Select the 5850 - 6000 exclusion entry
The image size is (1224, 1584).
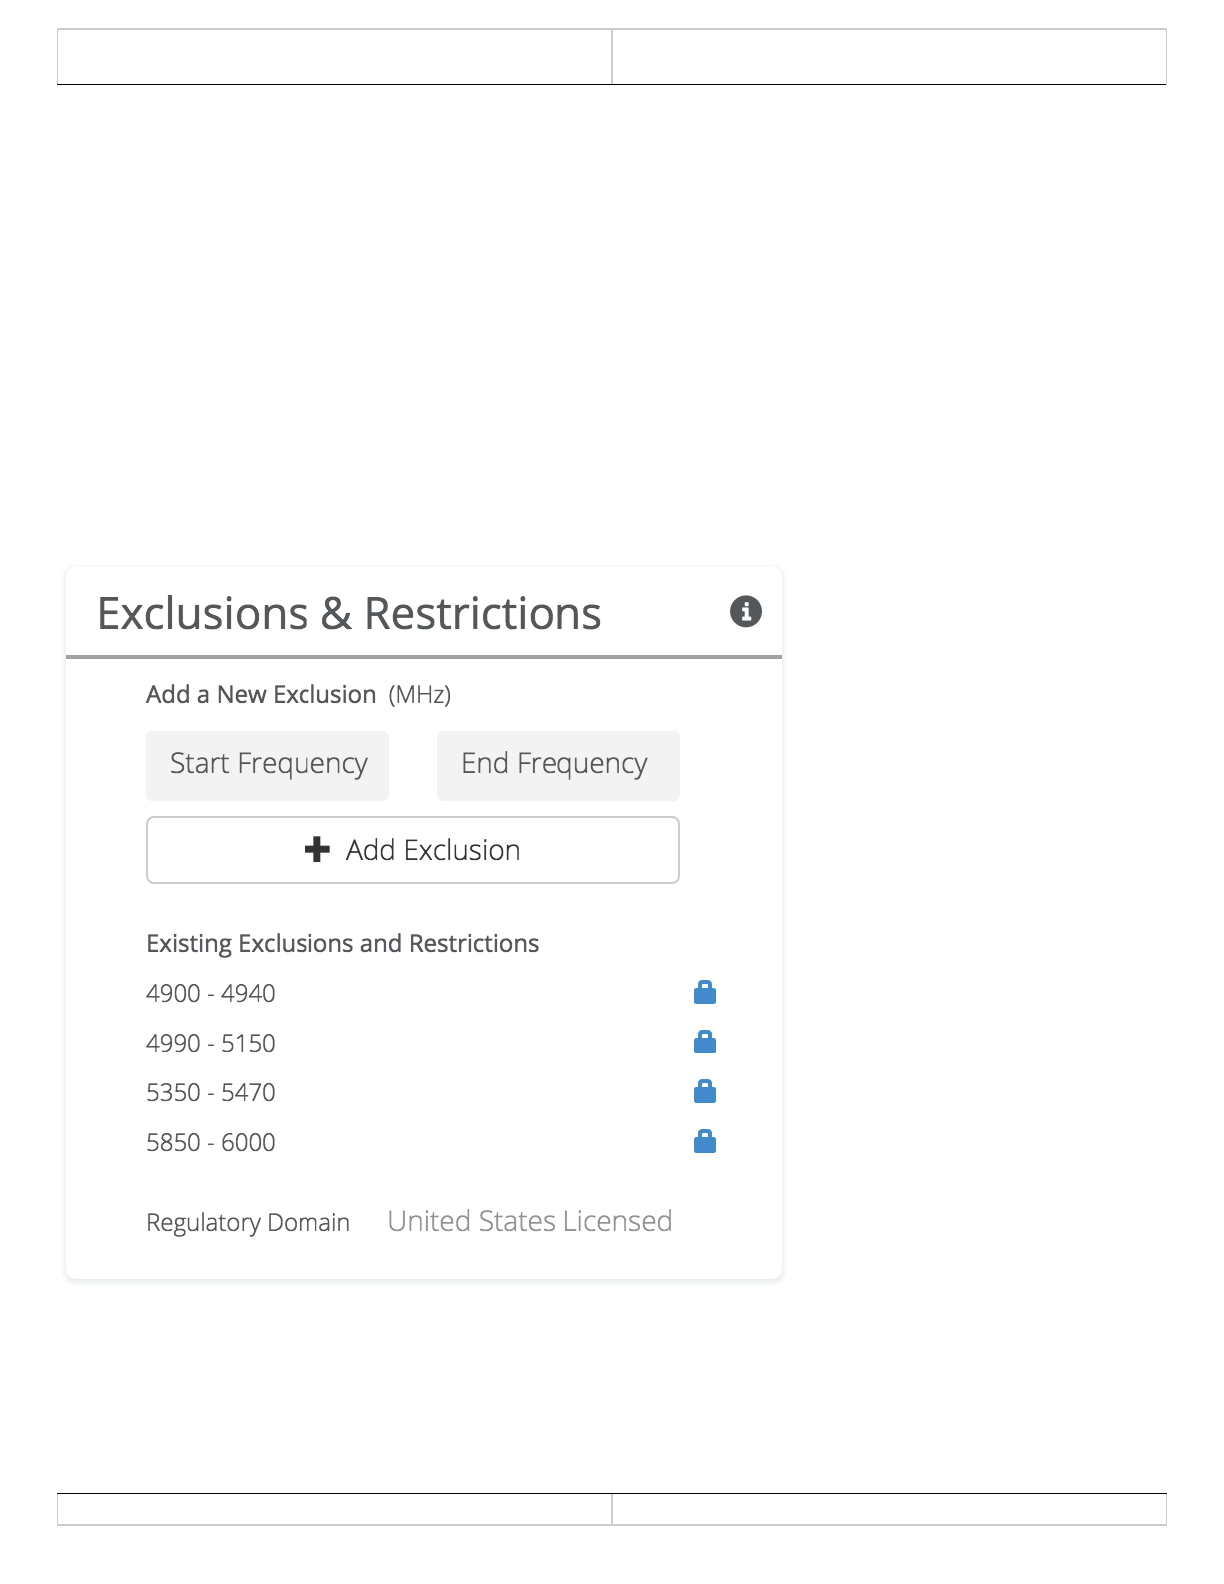pos(211,1142)
